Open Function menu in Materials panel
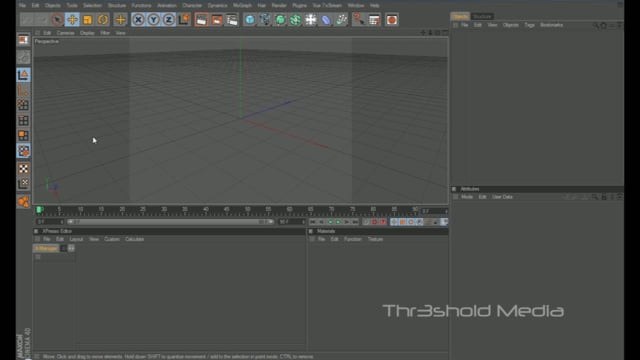This screenshot has width=640, height=360. (x=353, y=239)
